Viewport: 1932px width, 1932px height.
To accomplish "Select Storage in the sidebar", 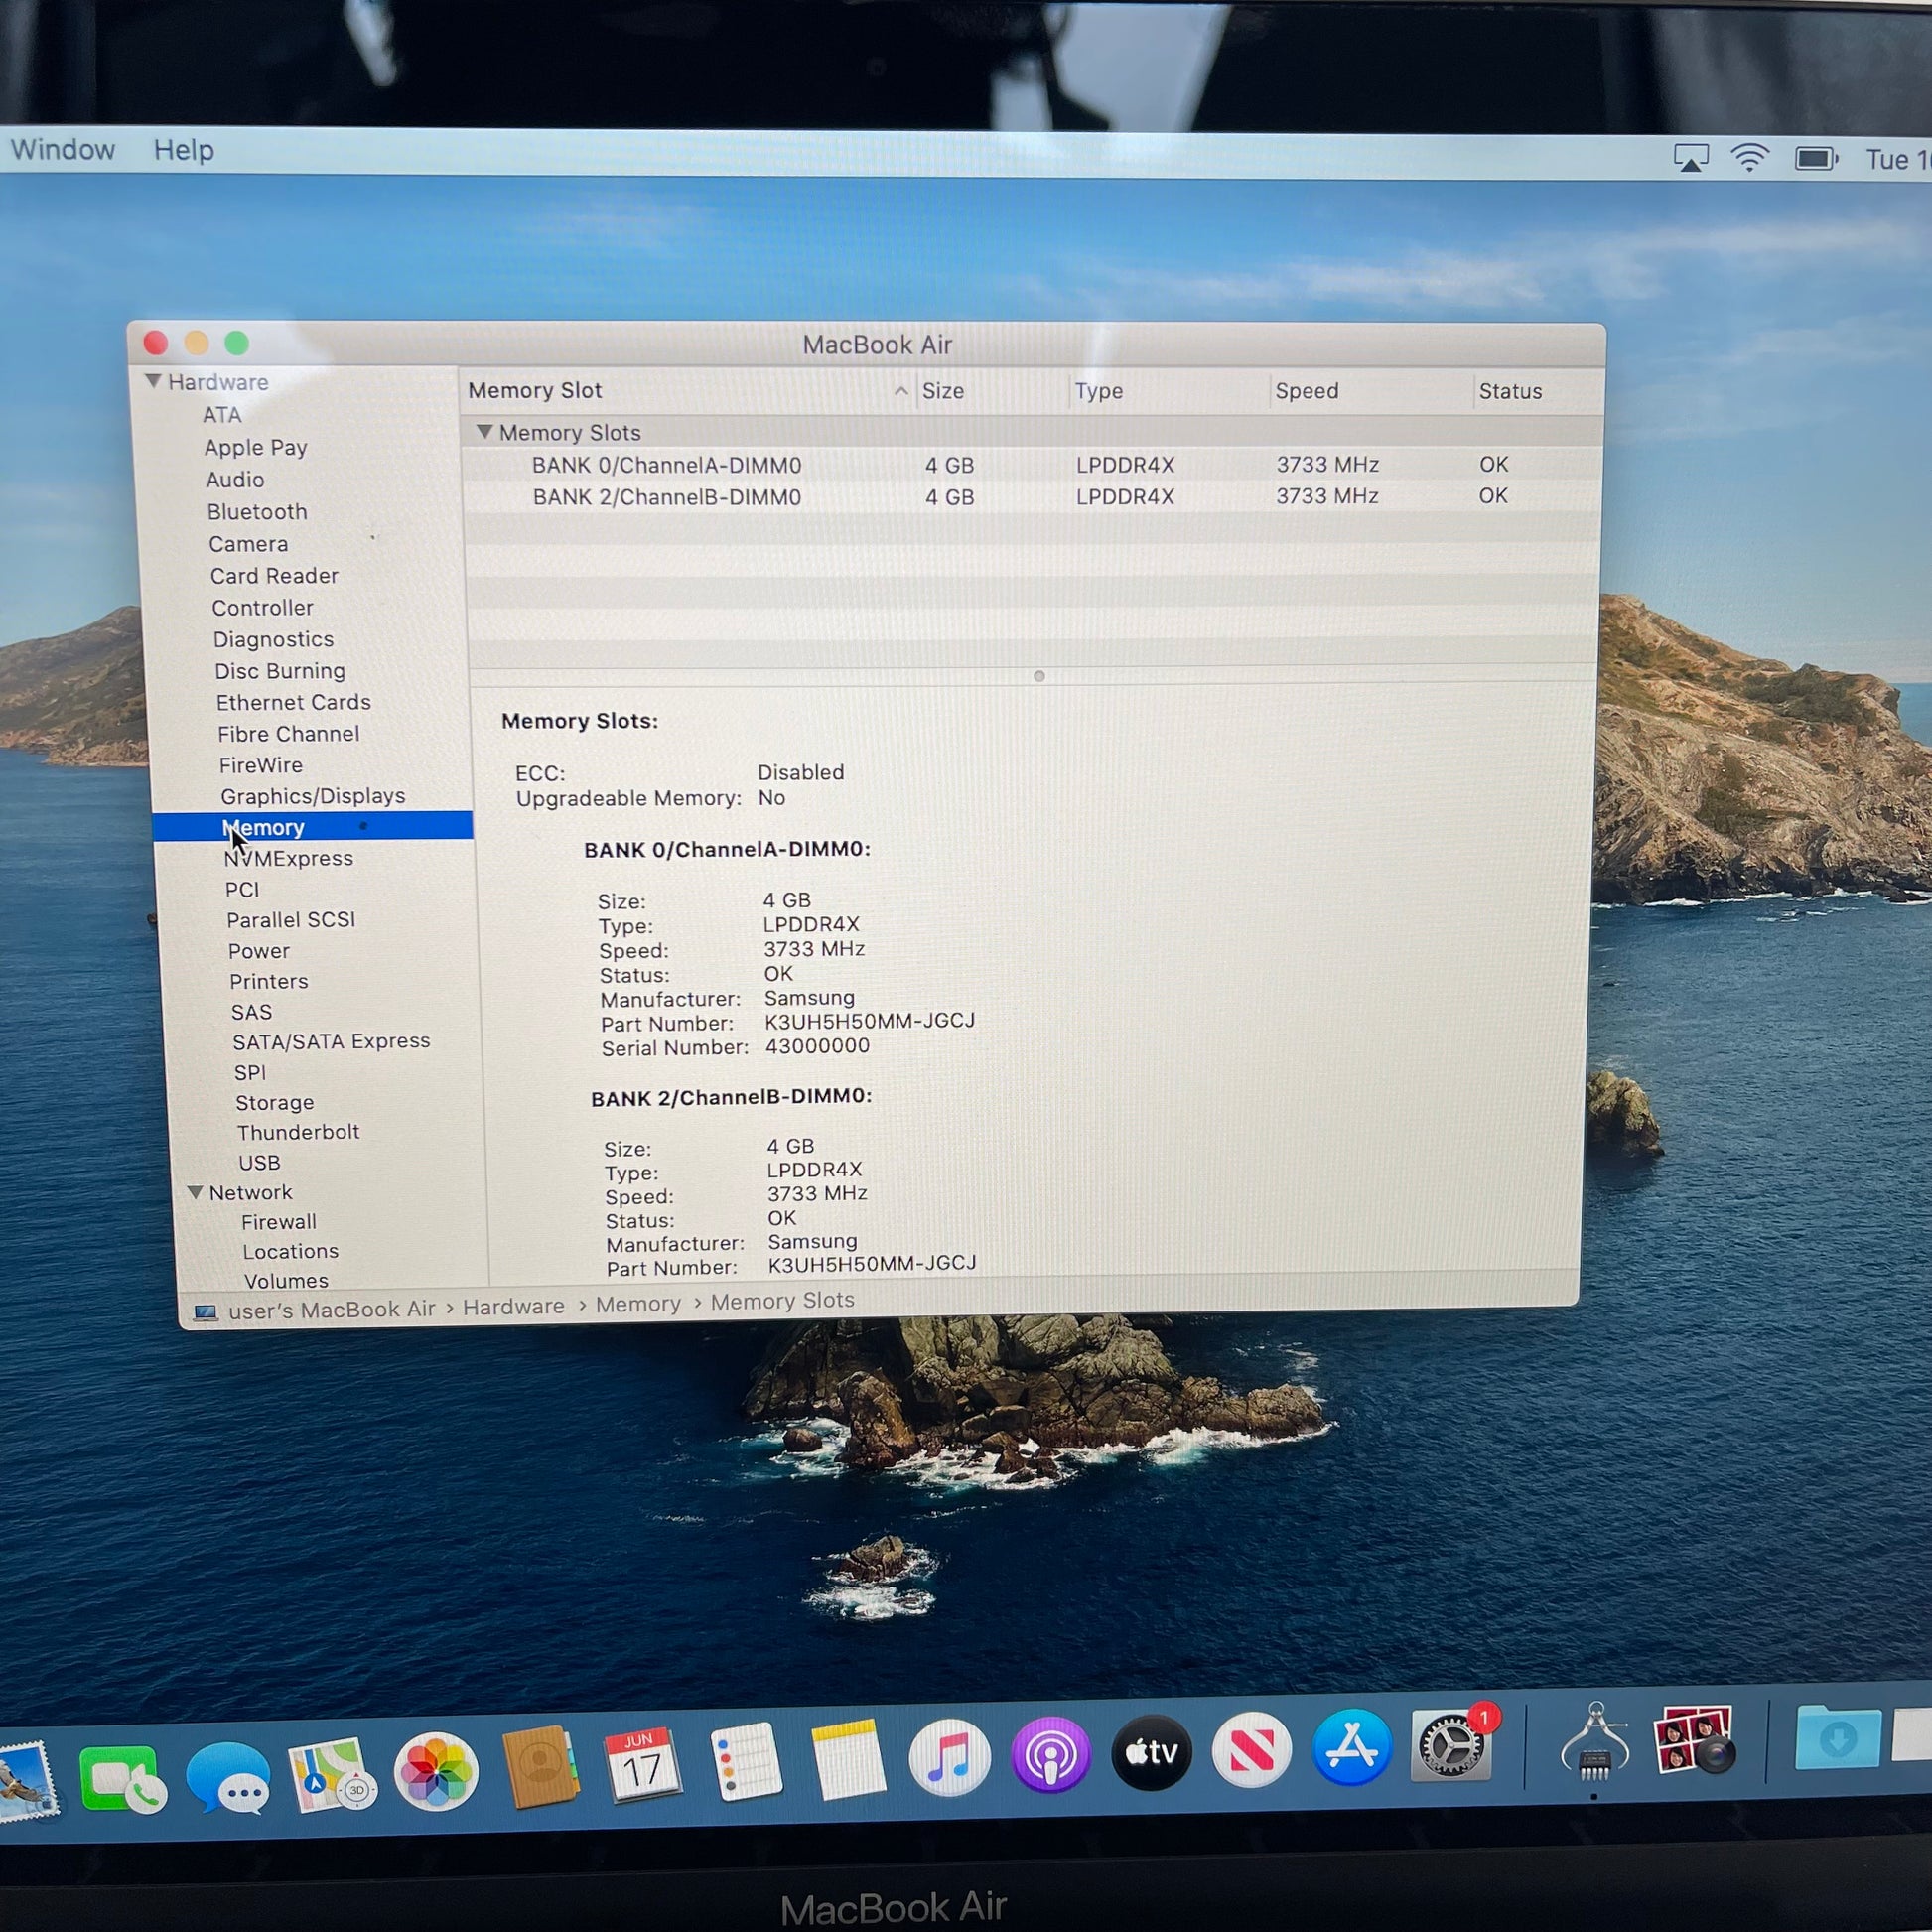I will point(274,1102).
